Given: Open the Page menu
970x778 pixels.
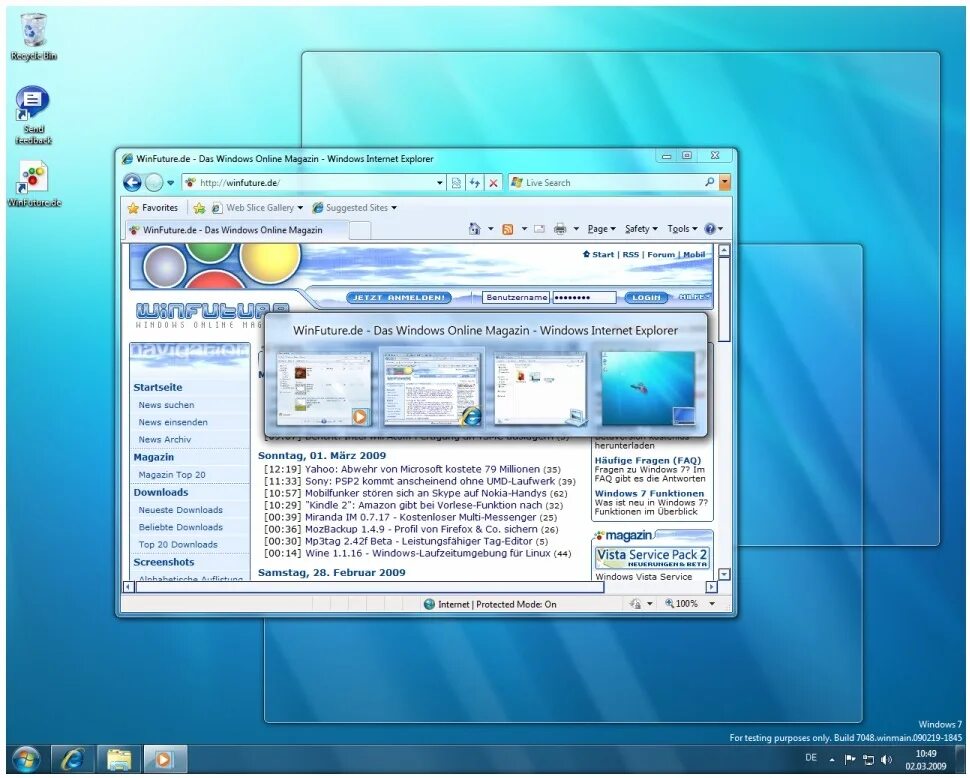Looking at the screenshot, I should (x=601, y=229).
